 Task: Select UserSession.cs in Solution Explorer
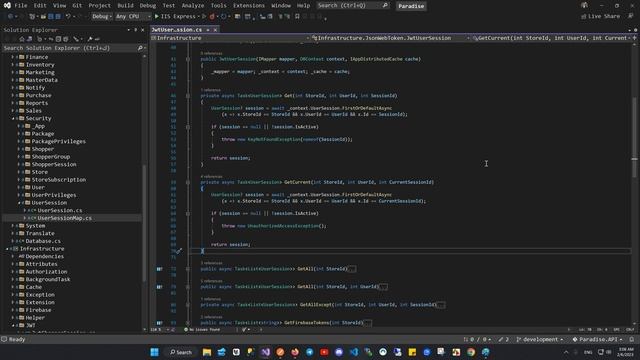click(x=60, y=210)
